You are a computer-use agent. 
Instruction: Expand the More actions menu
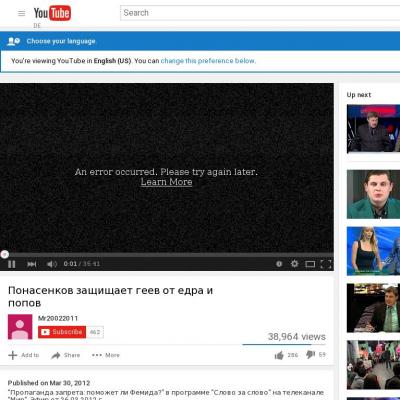106,355
